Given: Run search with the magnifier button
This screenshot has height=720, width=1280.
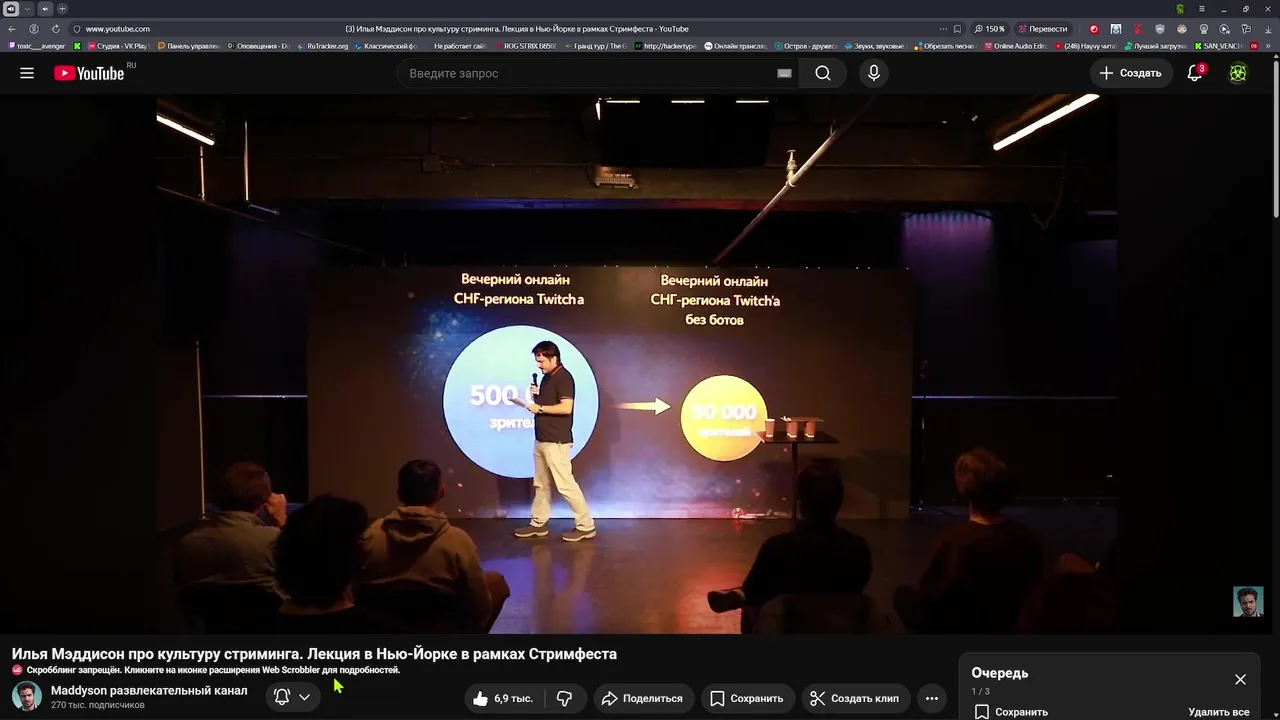Looking at the screenshot, I should click(x=822, y=73).
